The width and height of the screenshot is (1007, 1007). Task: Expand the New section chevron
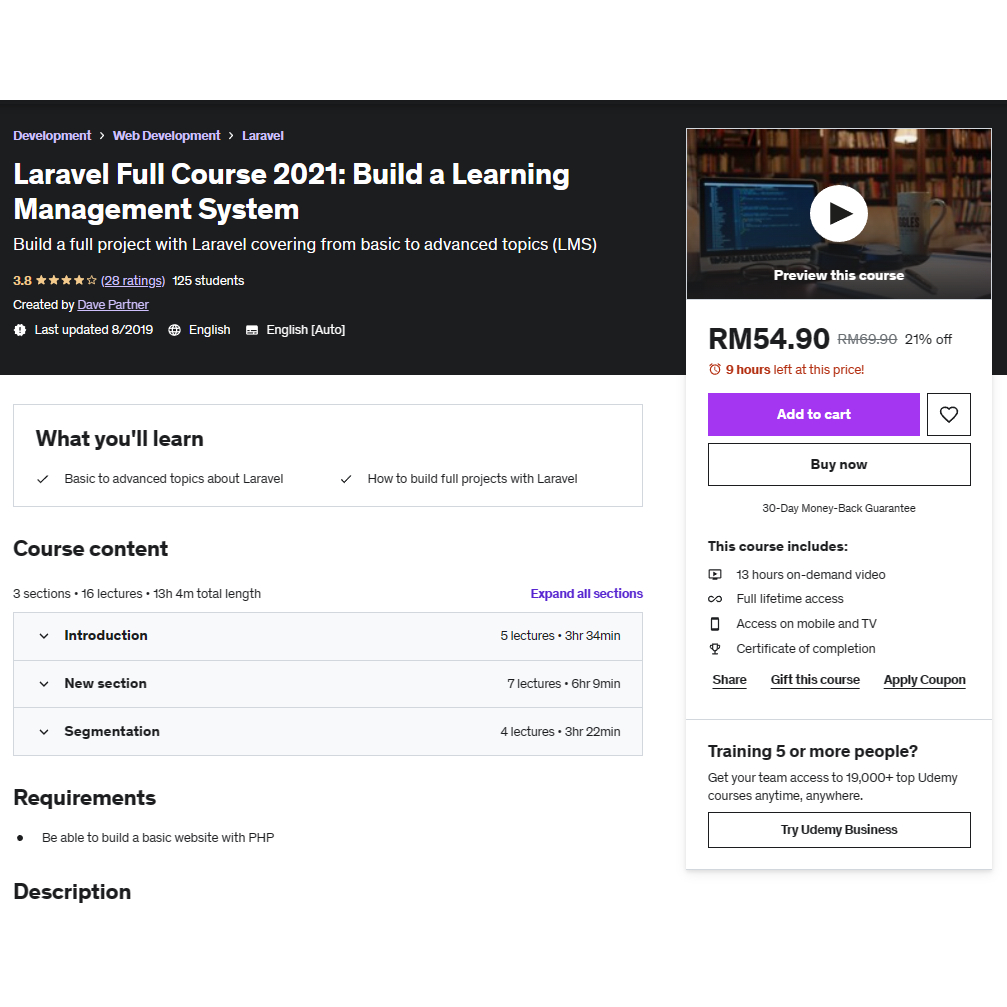[x=44, y=684]
